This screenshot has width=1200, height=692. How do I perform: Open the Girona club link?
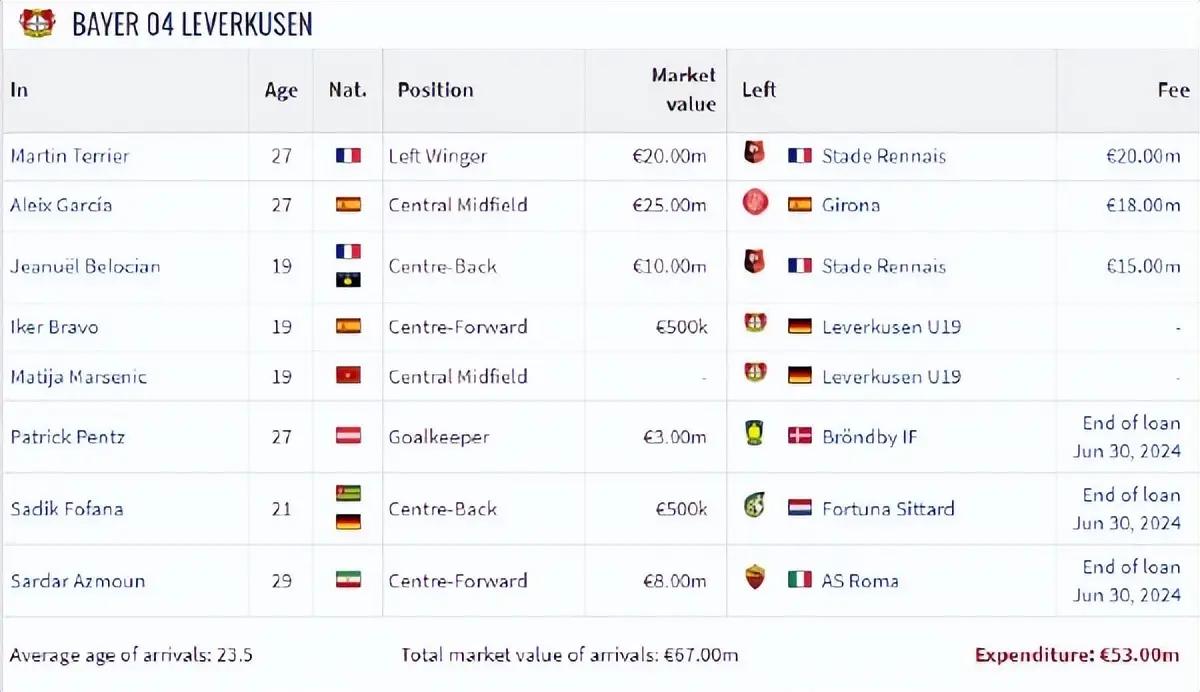point(851,205)
